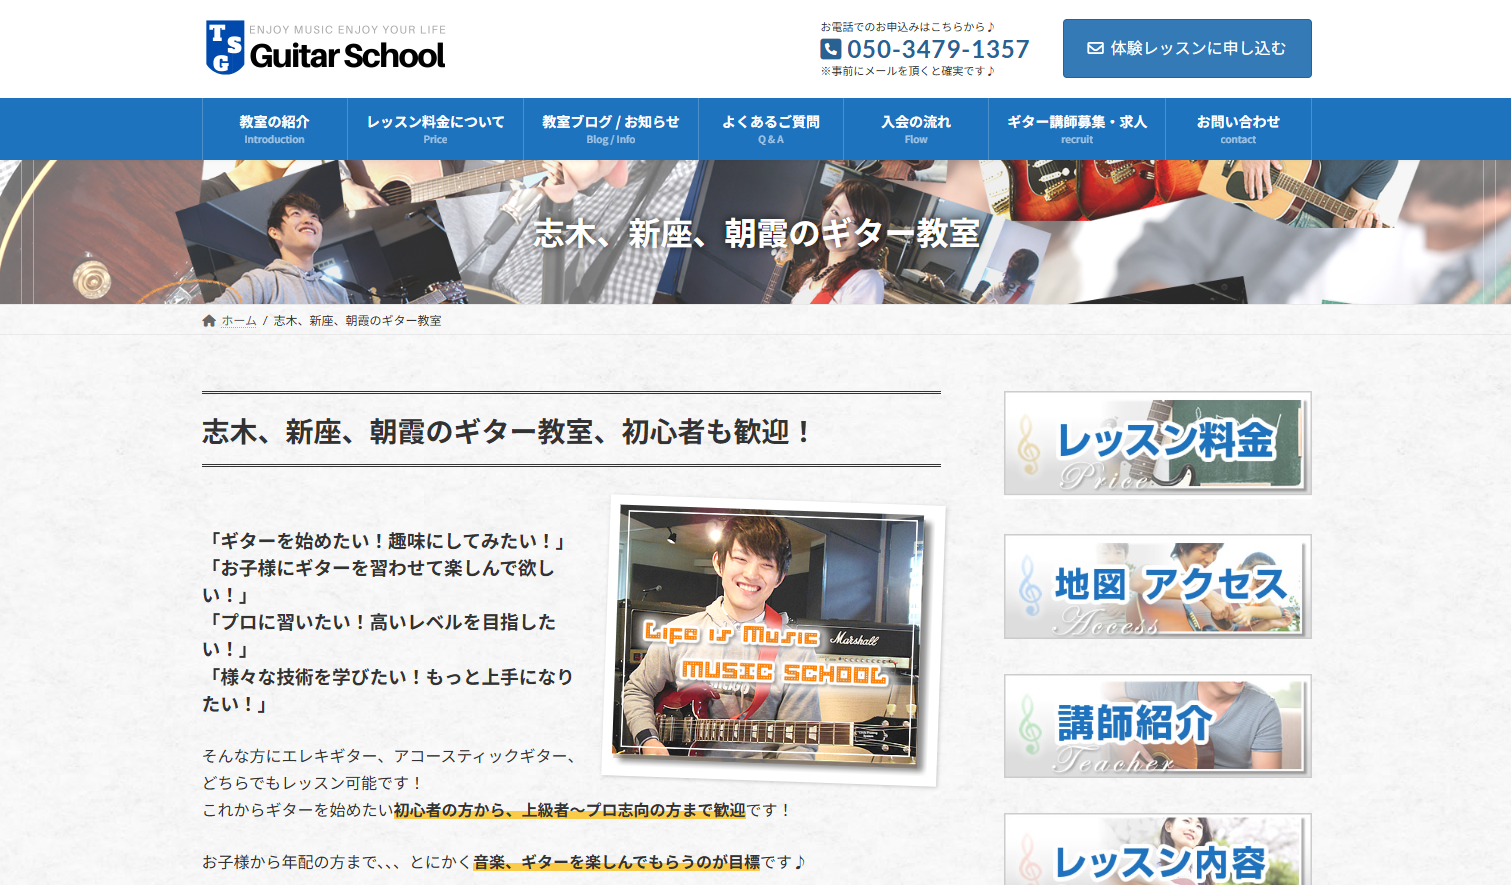Click the home icon in the breadcrumb
This screenshot has width=1511, height=885.
tap(209, 321)
